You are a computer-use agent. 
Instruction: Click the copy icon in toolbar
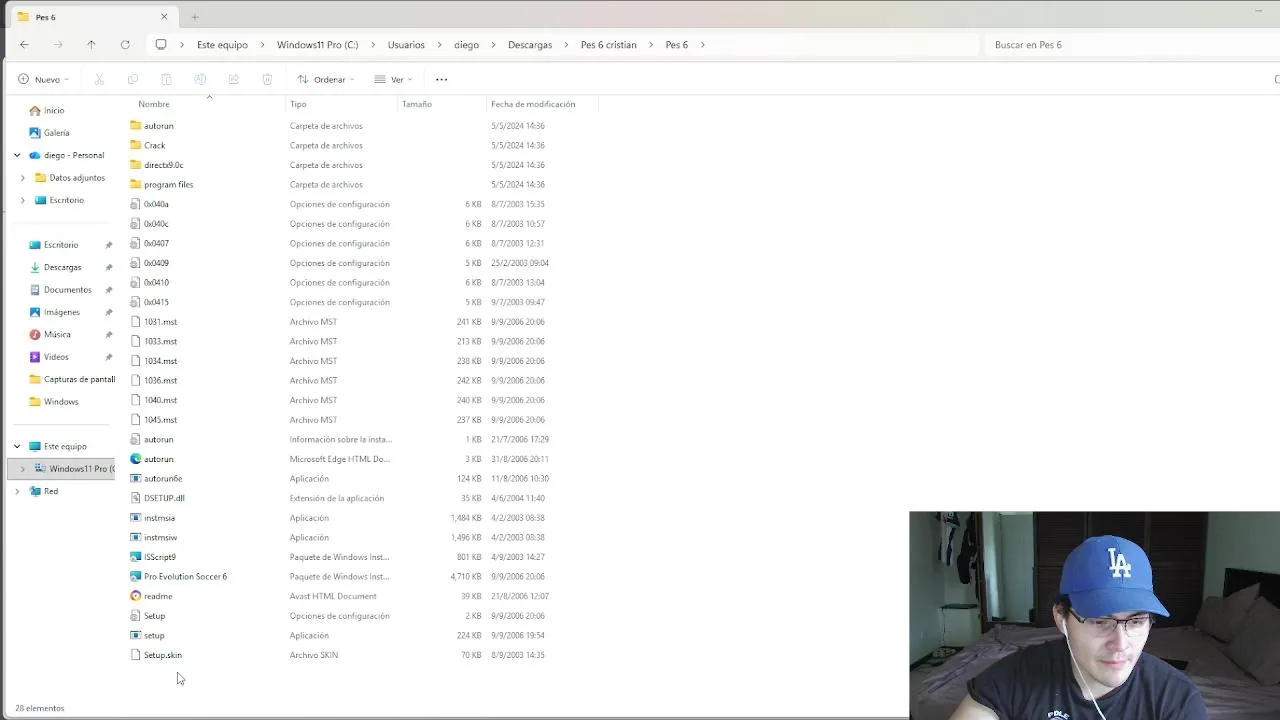point(133,79)
